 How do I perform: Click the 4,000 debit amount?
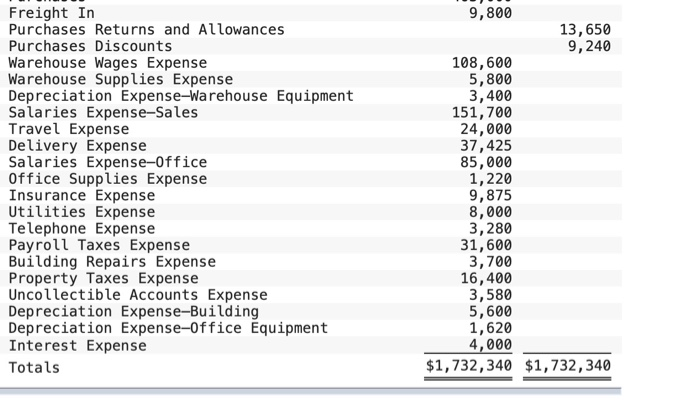click(490, 344)
